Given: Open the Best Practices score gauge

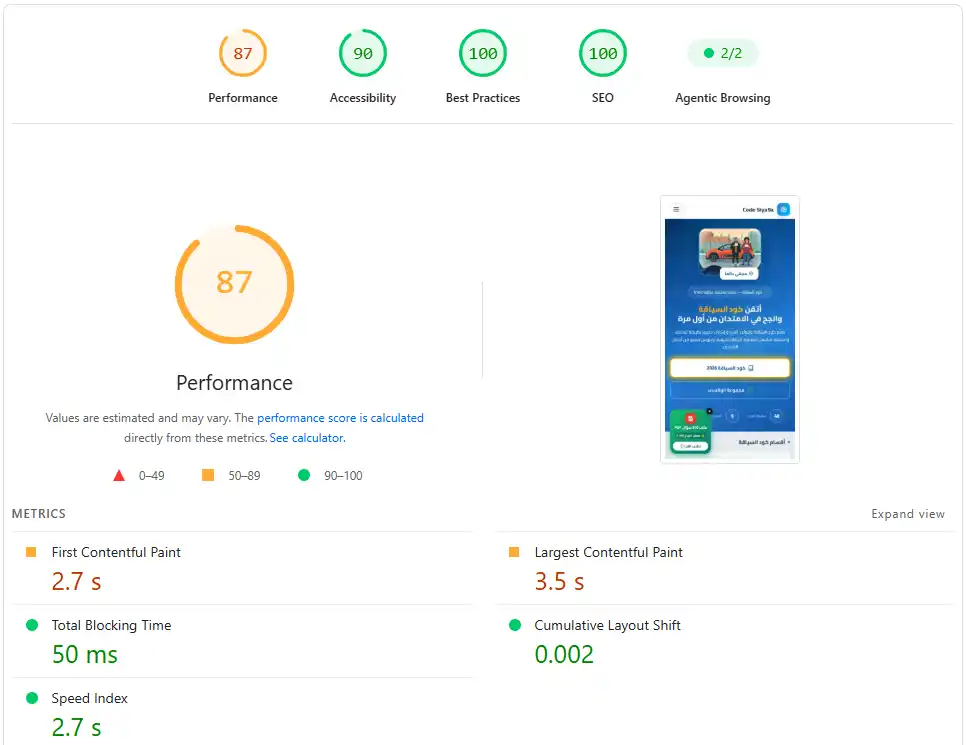Looking at the screenshot, I should coord(483,53).
